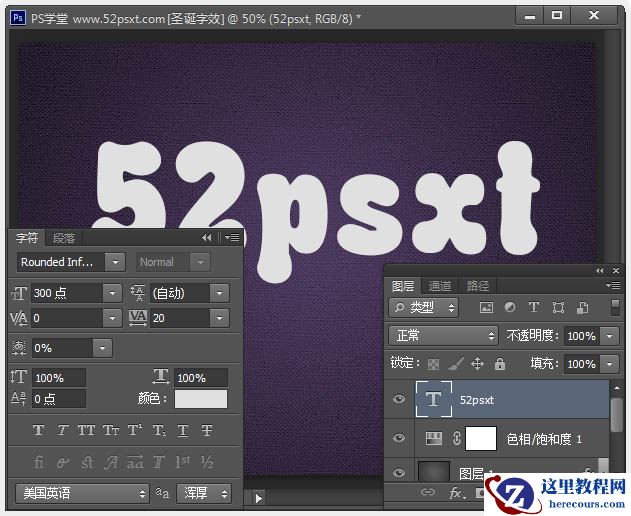
Task: Click the baseline shift 0 点 field
Action: 59,399
